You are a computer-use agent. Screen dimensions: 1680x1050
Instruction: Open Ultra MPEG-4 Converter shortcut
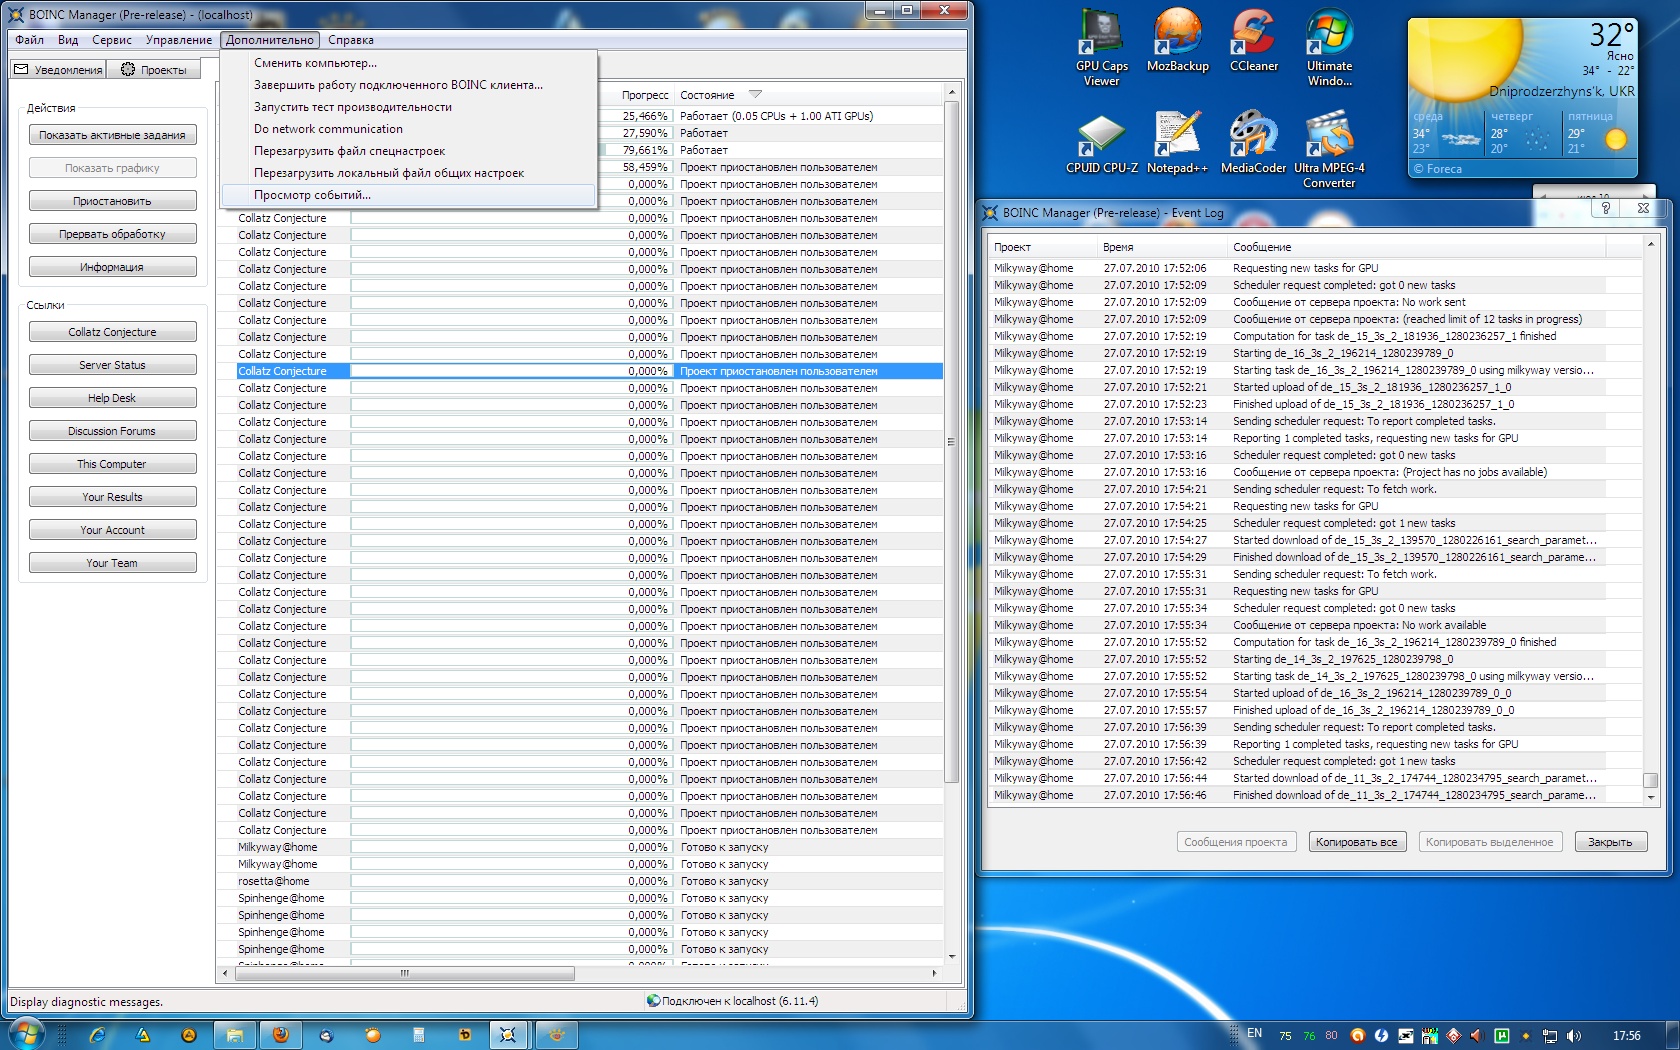coord(1329,150)
